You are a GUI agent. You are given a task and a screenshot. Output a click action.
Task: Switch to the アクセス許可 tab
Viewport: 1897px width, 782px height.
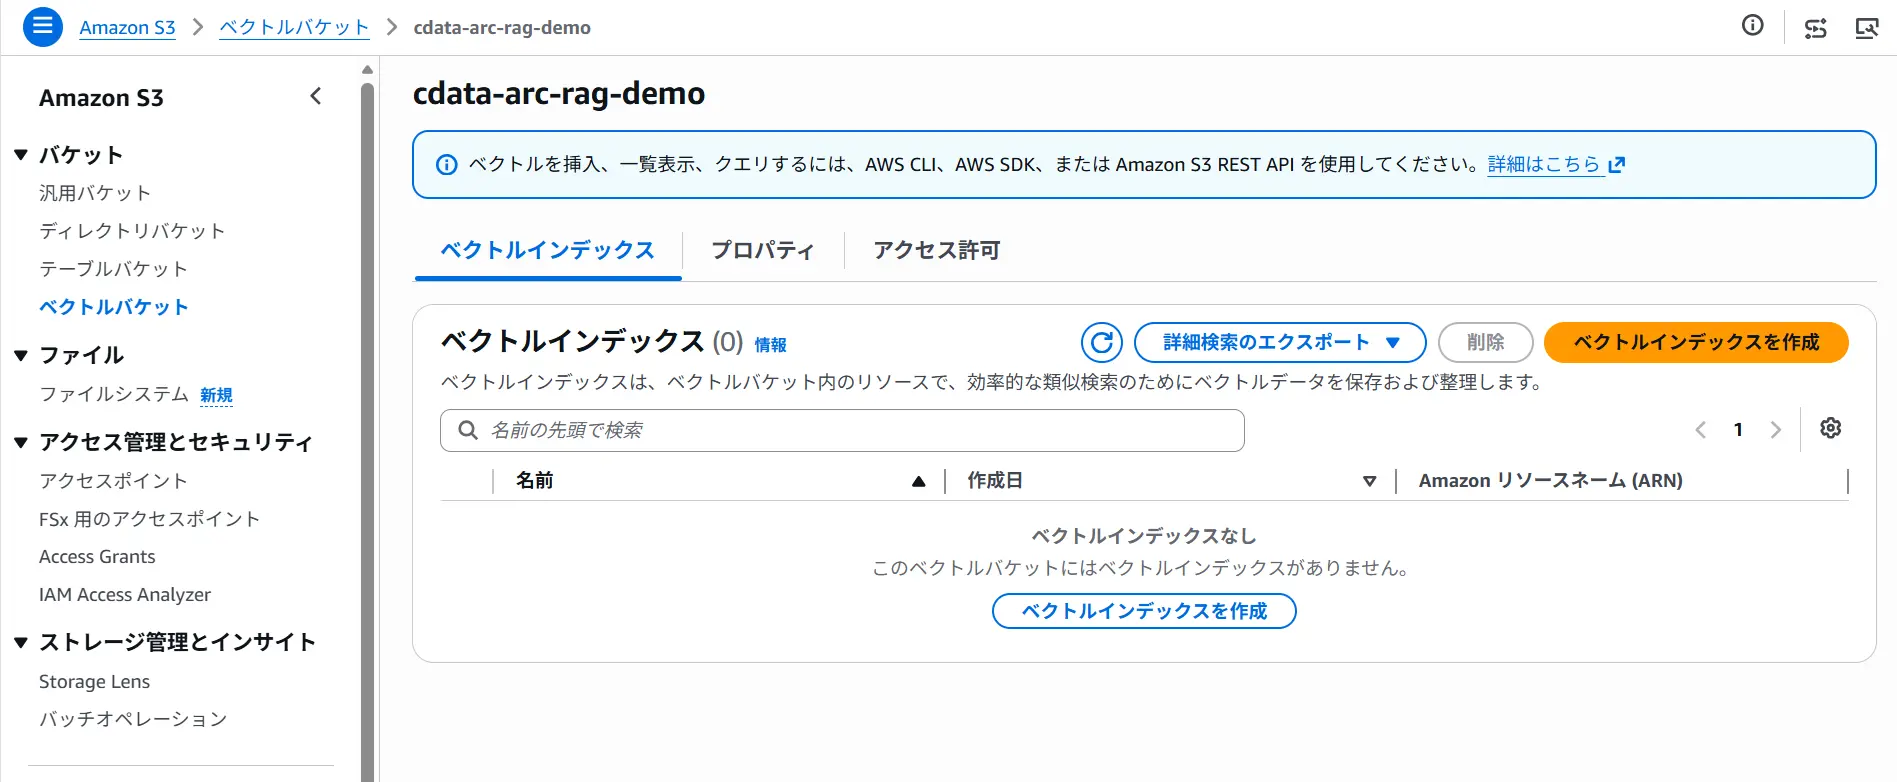[937, 250]
